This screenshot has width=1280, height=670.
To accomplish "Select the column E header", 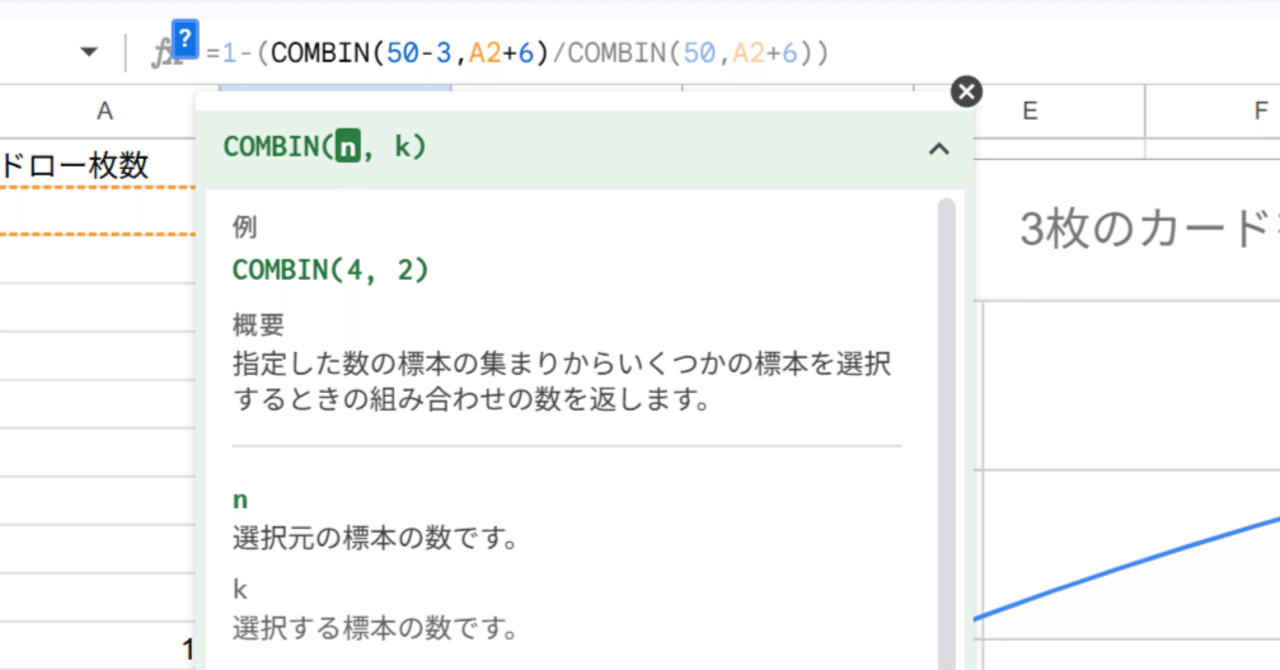I will (x=1029, y=111).
